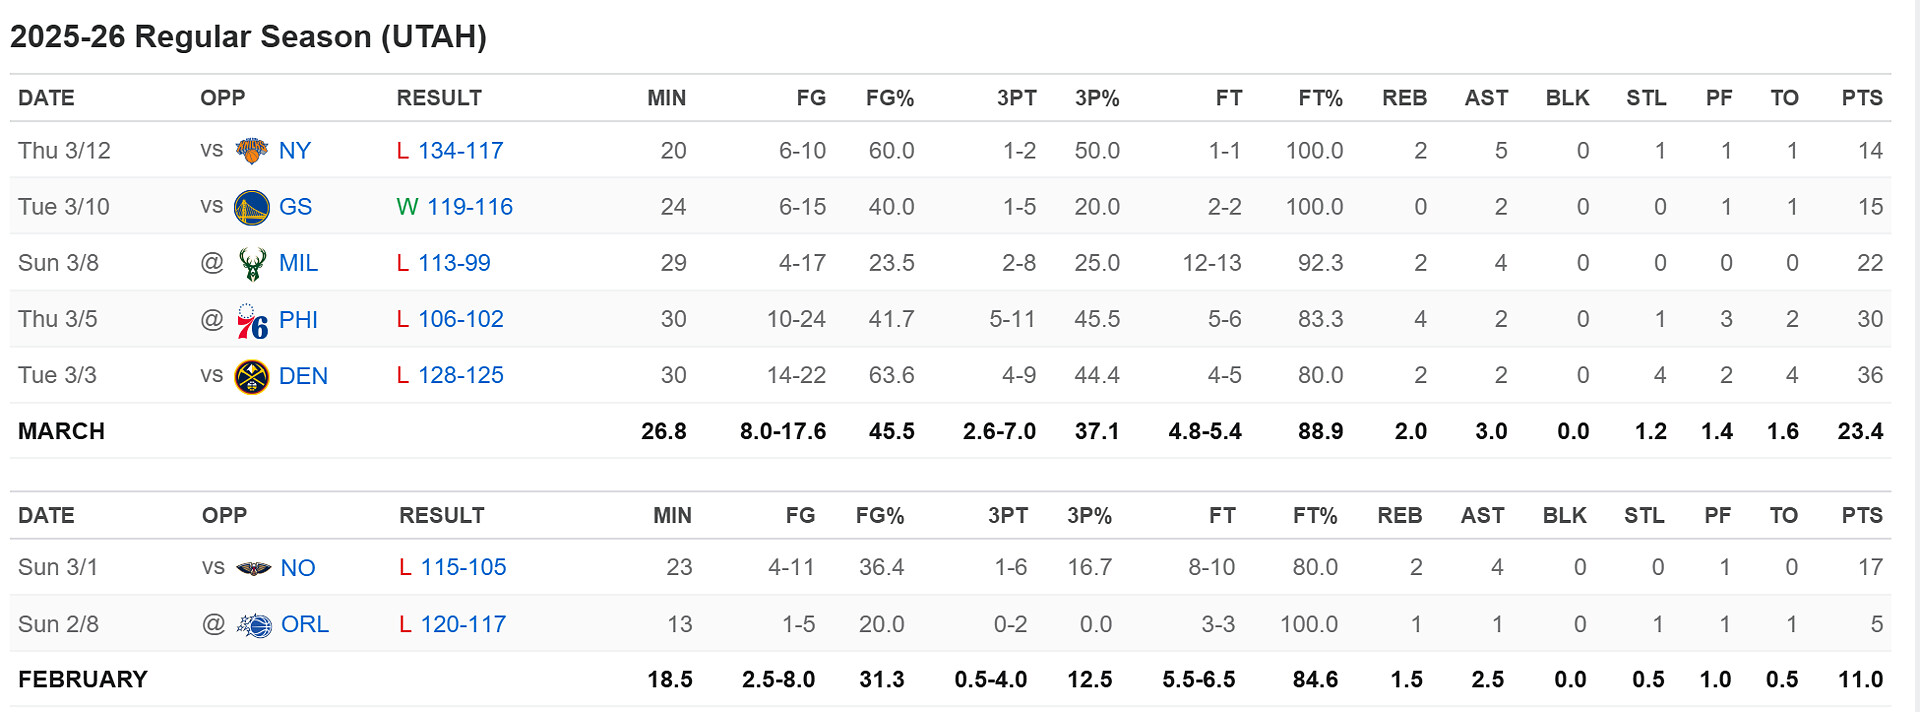Screen dimensions: 1920x712
Task: Open the ORL team link
Action: tap(305, 624)
